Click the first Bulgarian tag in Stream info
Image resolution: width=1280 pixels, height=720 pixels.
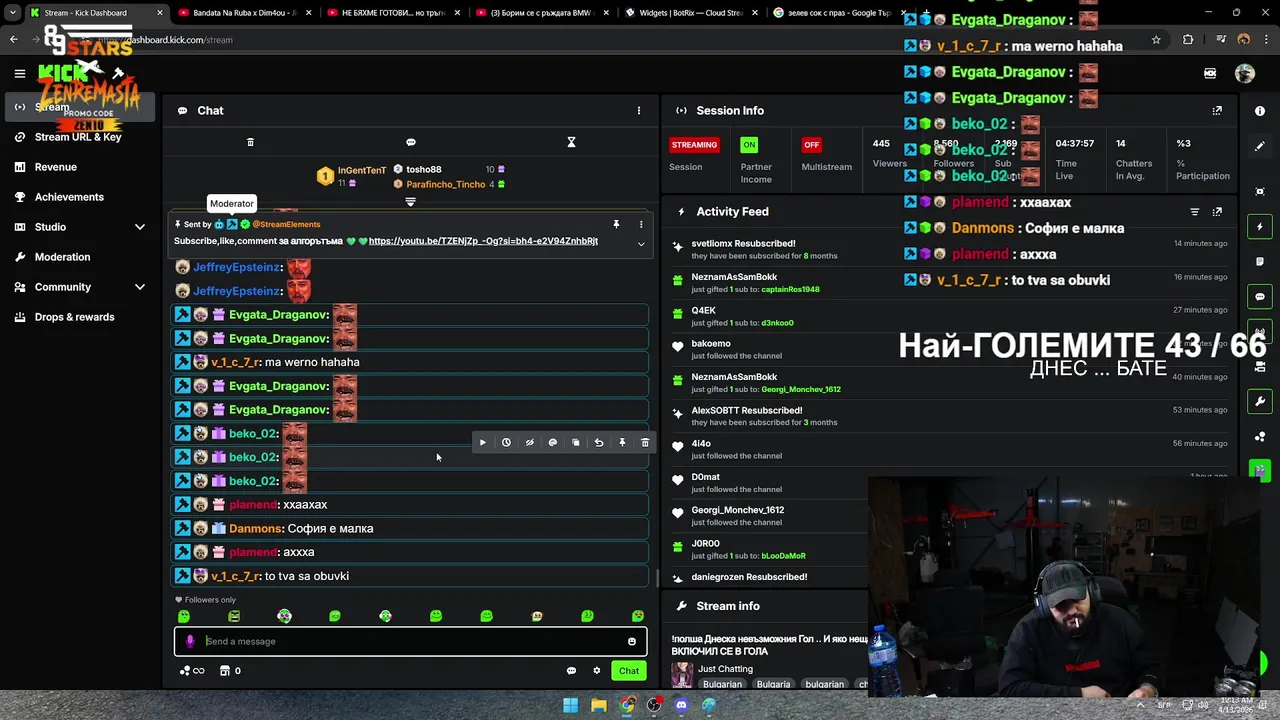[x=722, y=684]
